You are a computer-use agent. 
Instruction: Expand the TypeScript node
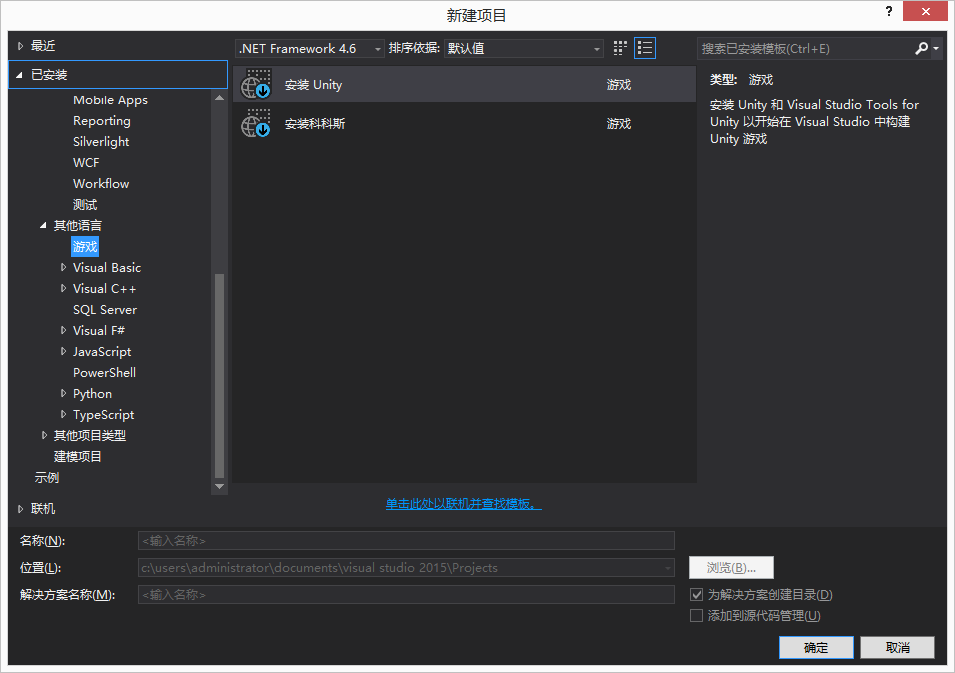point(63,414)
